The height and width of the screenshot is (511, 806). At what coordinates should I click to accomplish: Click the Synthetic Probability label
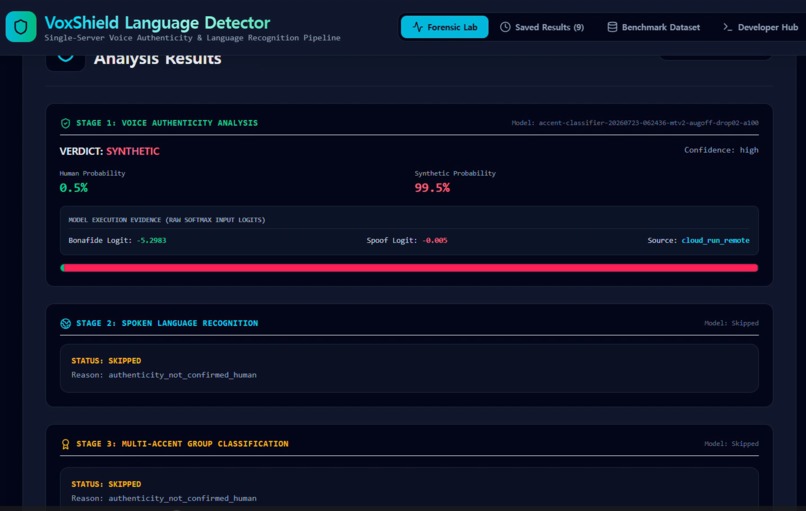click(x=455, y=173)
